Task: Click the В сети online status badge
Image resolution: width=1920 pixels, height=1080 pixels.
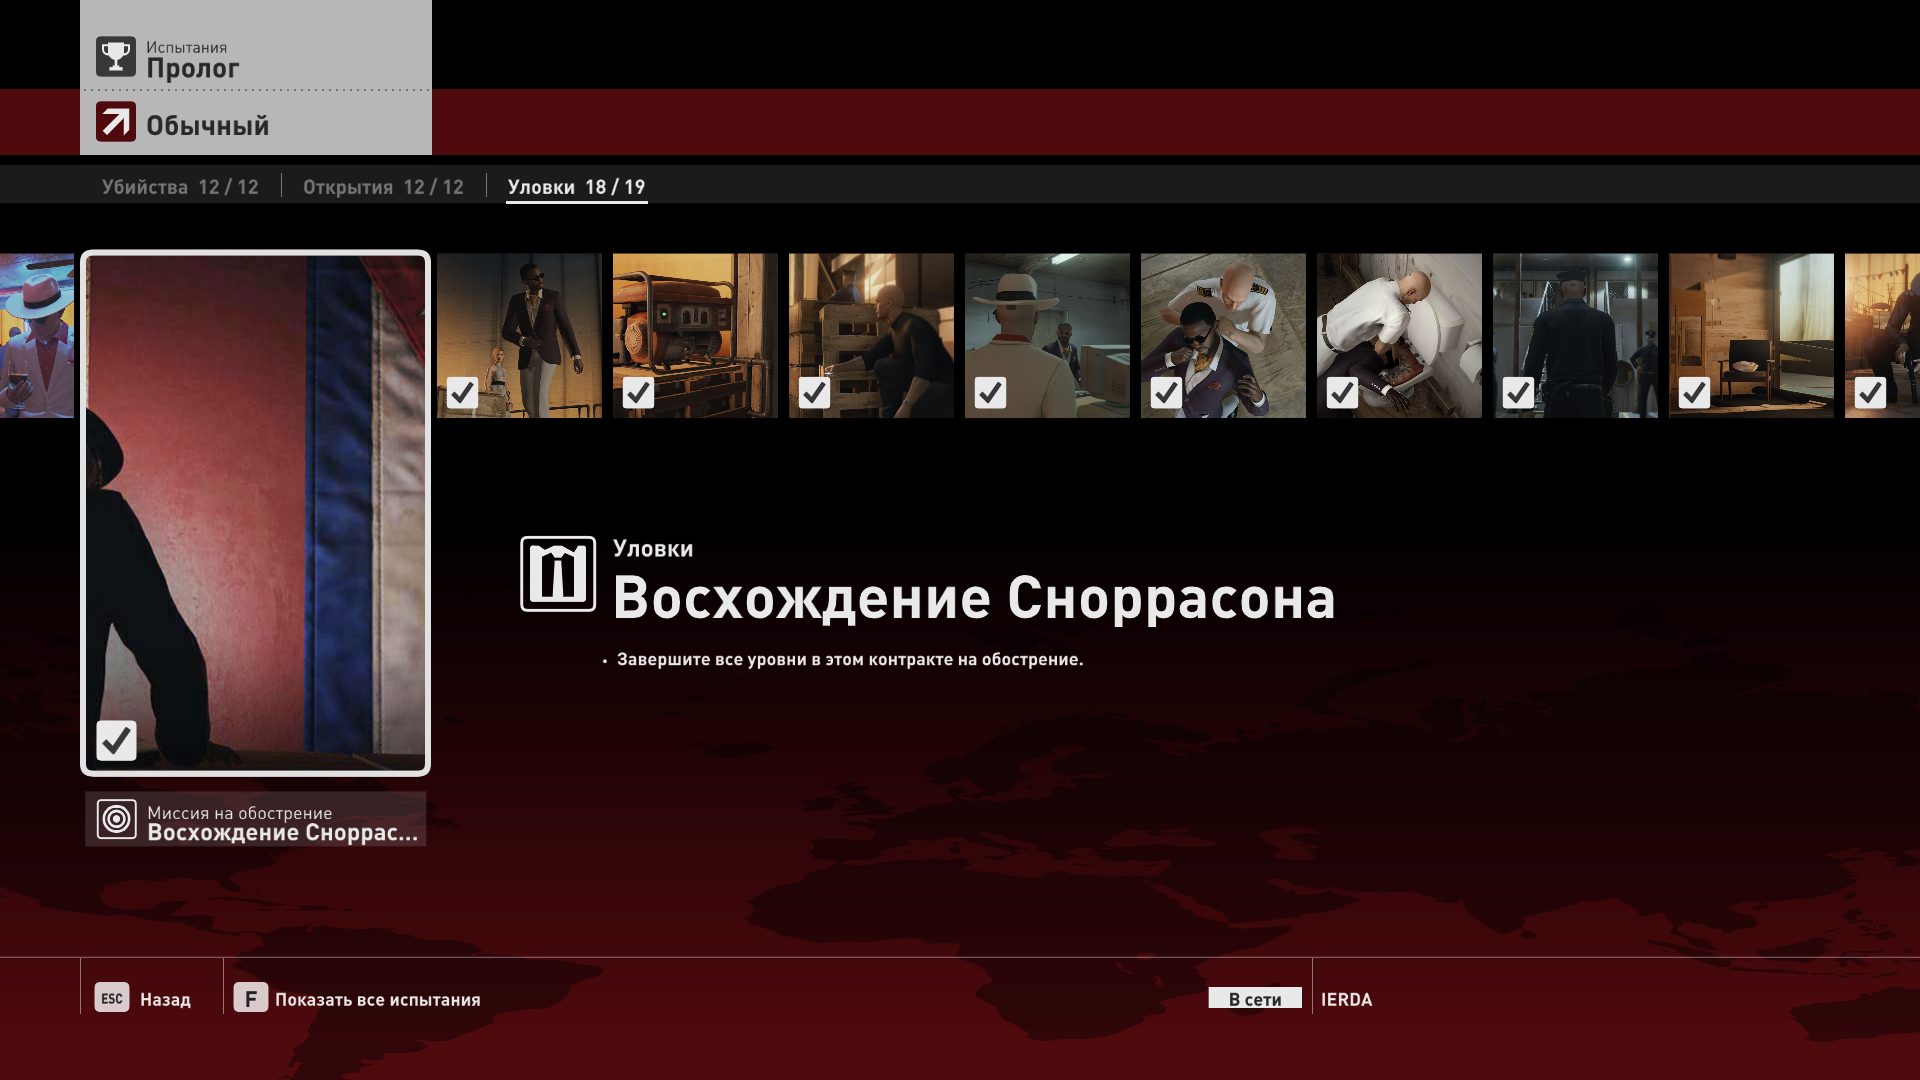Action: click(1254, 999)
